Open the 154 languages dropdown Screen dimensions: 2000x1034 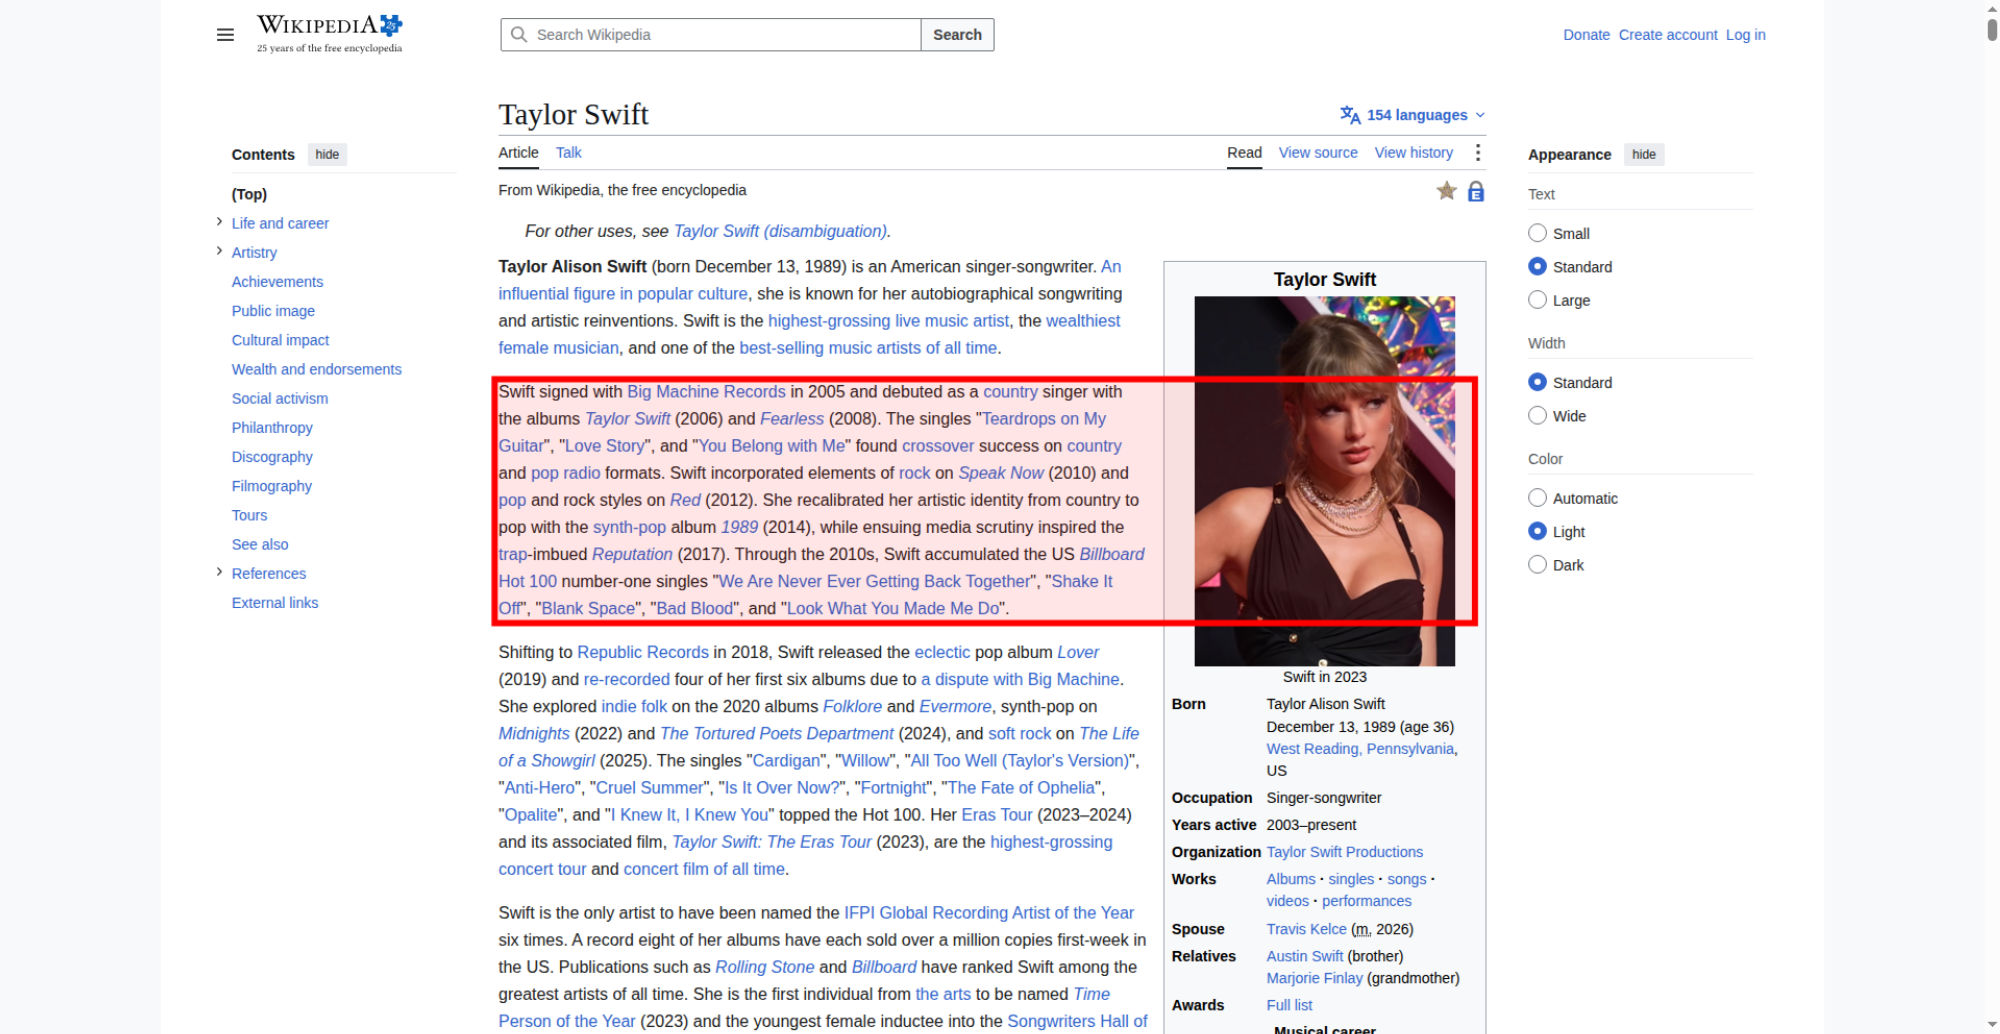[1414, 115]
